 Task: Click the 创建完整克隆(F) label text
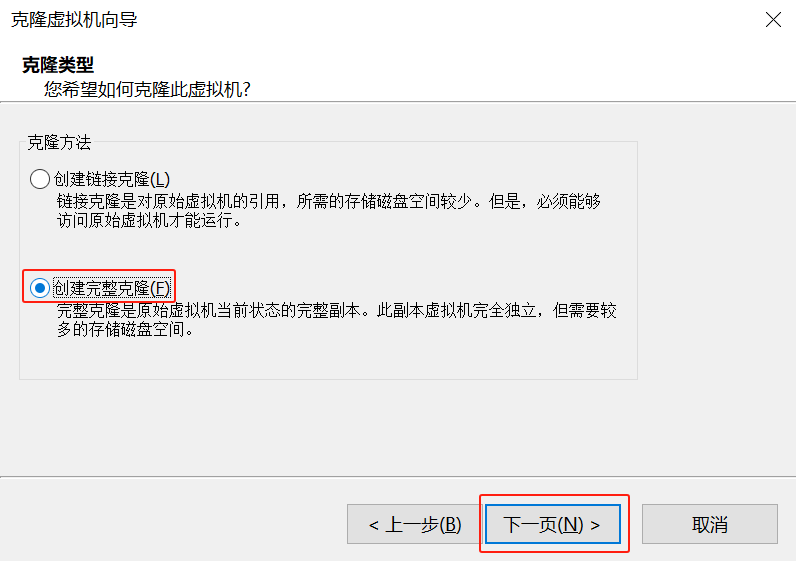click(112, 288)
